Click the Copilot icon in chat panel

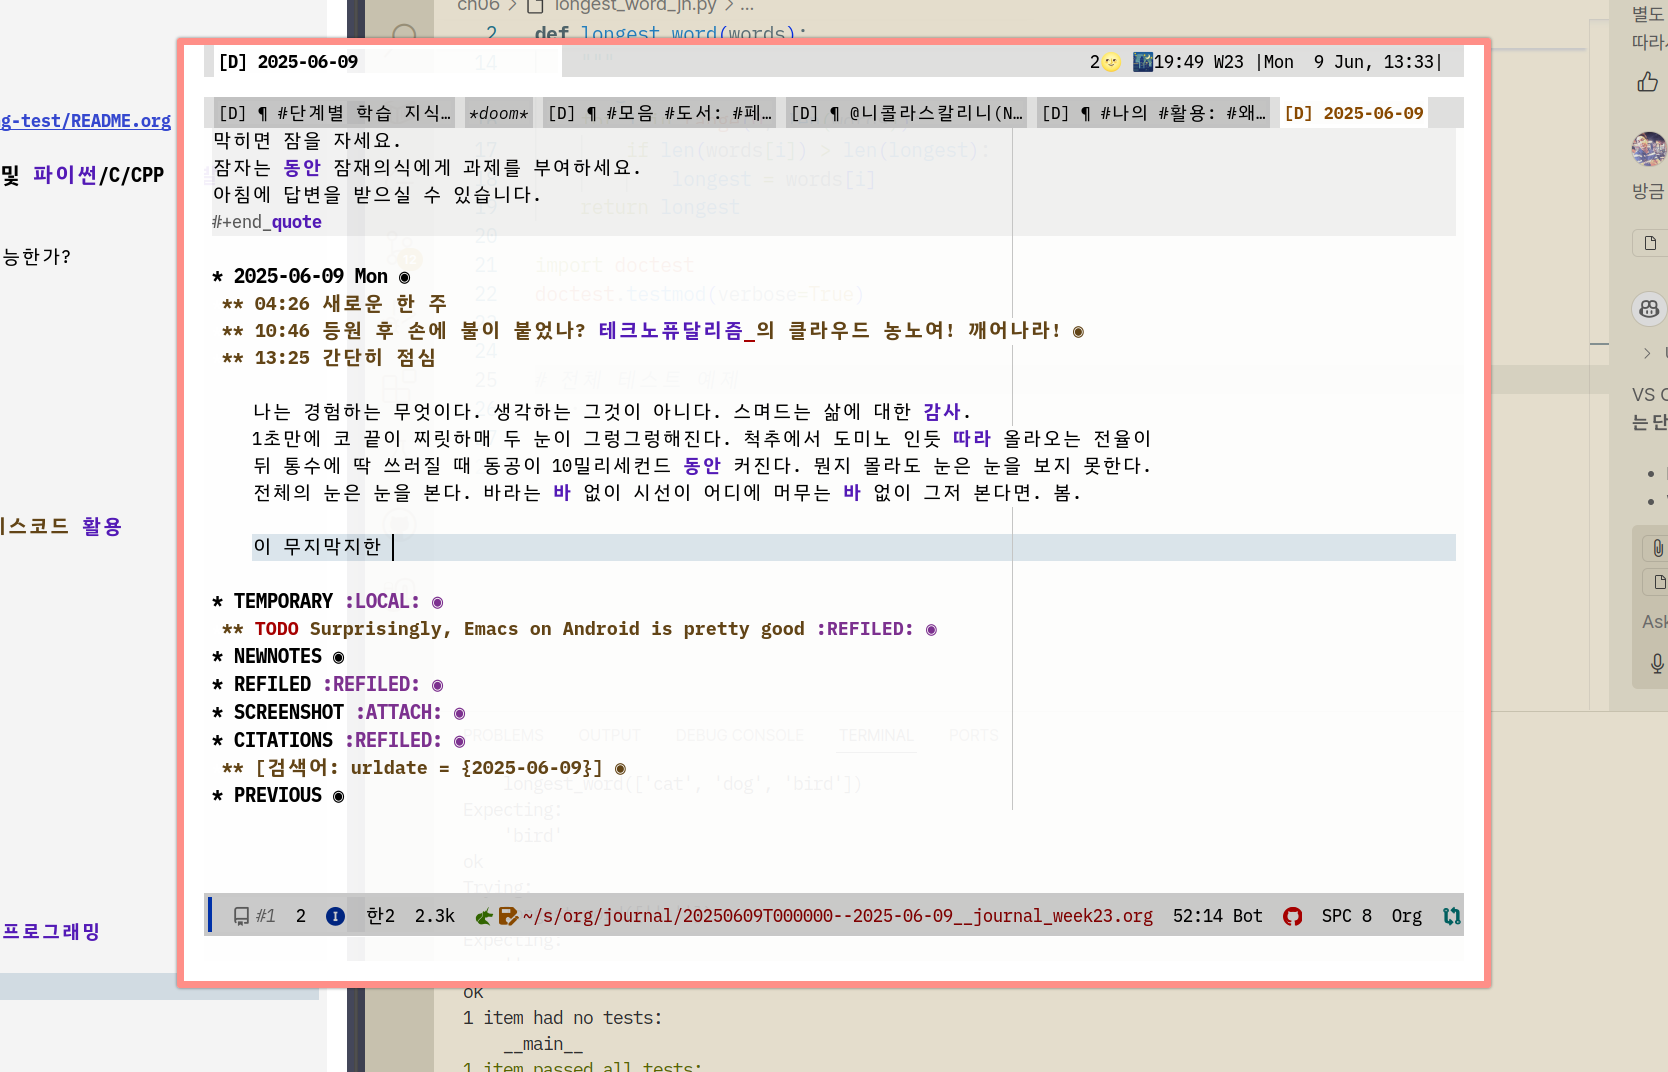coord(1649,309)
